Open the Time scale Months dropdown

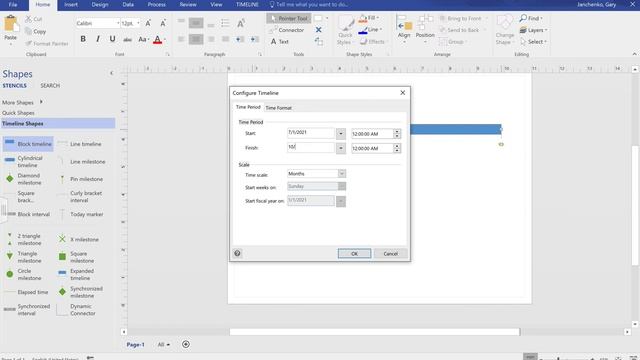click(342, 174)
